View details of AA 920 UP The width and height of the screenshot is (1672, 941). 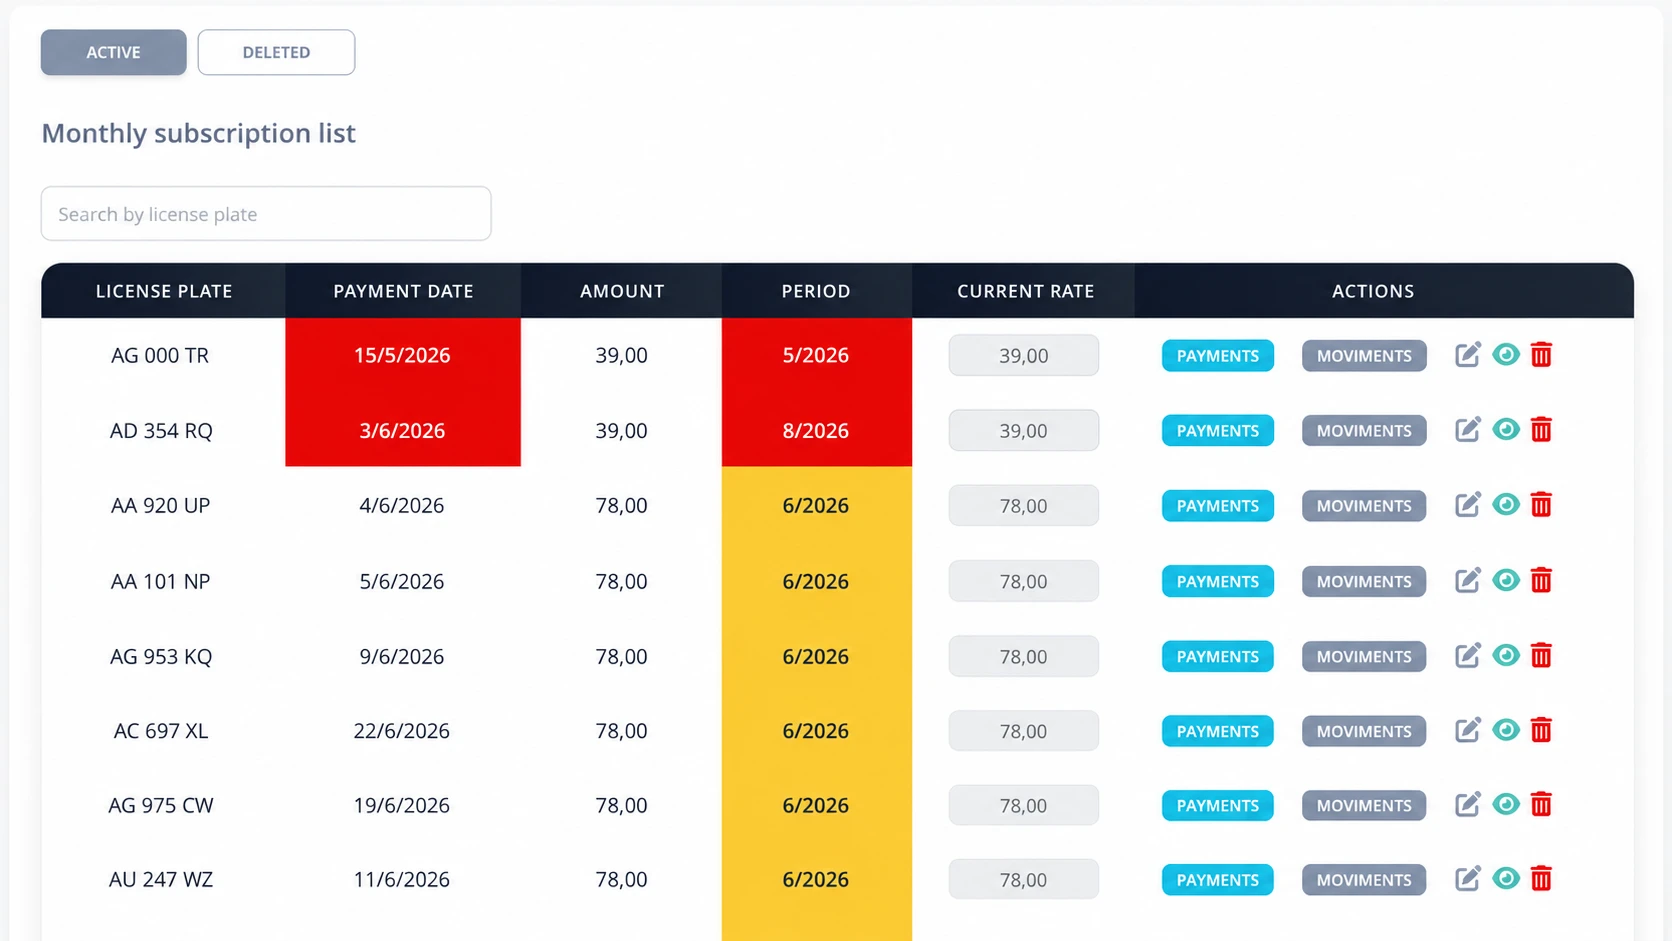click(x=1506, y=504)
